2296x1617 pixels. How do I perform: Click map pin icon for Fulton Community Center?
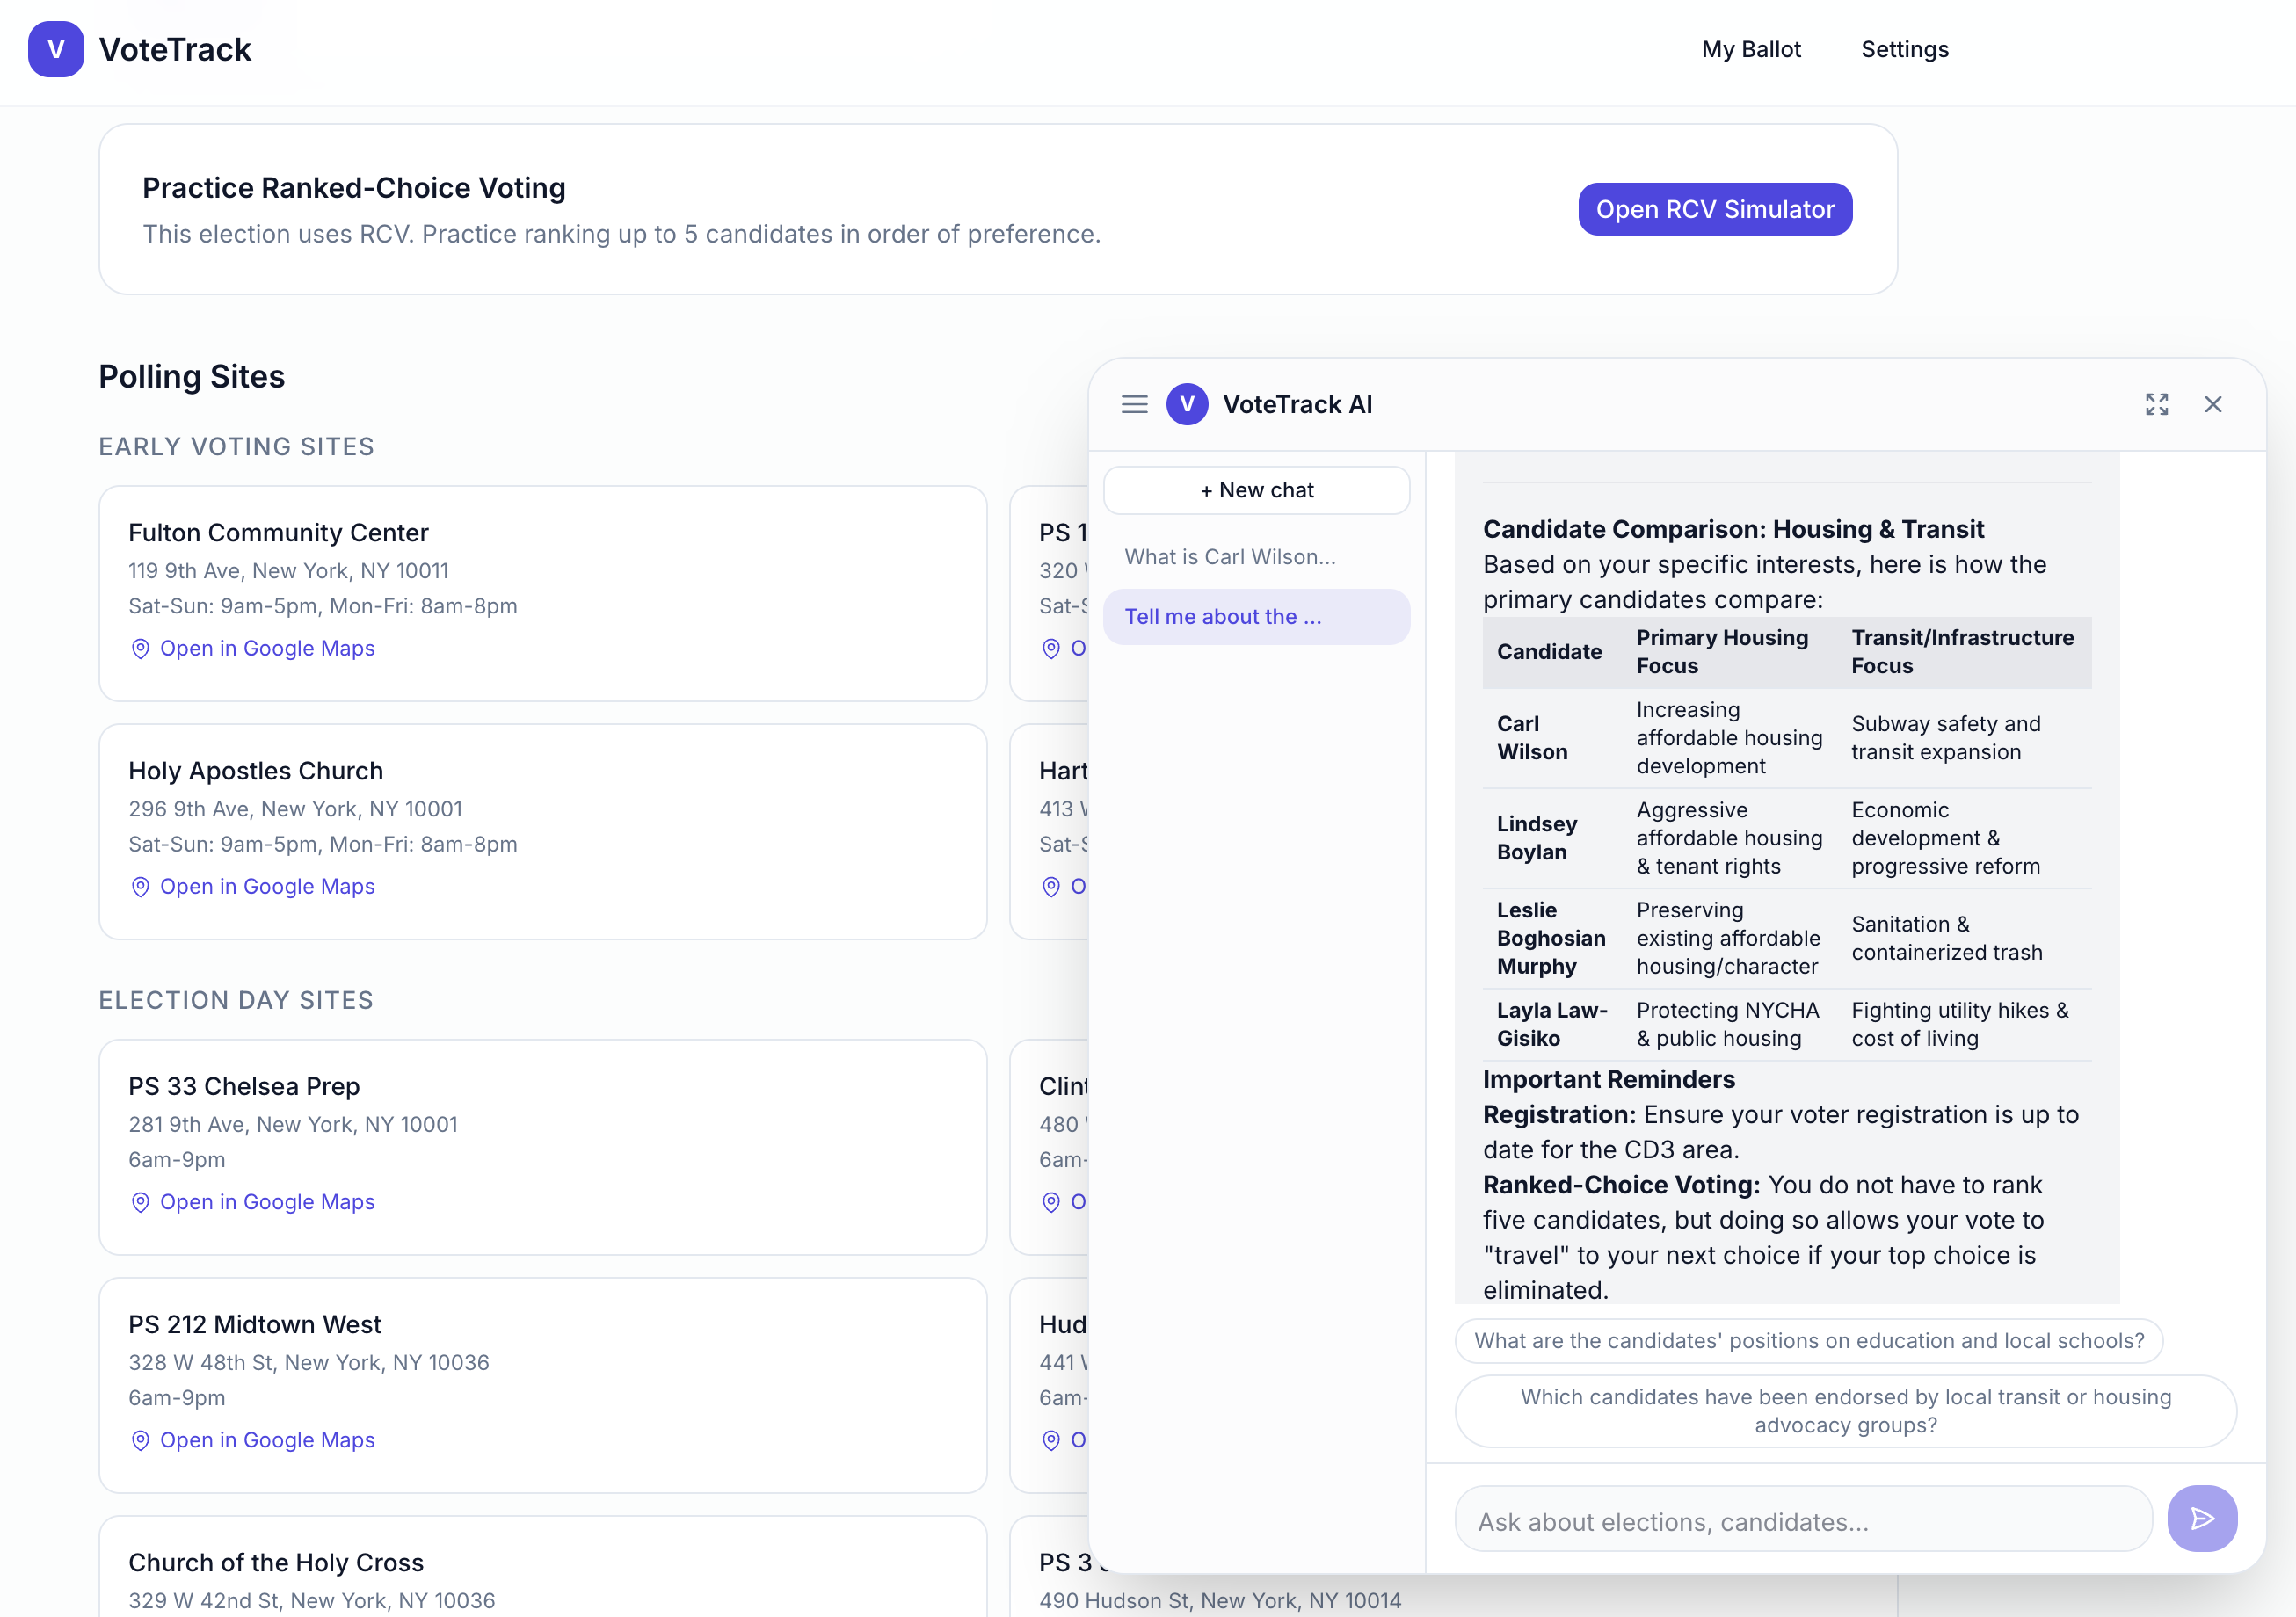click(x=140, y=648)
